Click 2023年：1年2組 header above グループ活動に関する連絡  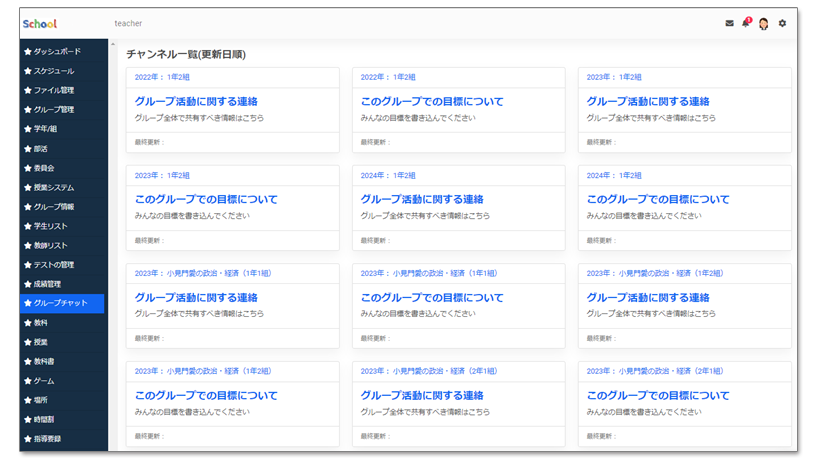614,77
